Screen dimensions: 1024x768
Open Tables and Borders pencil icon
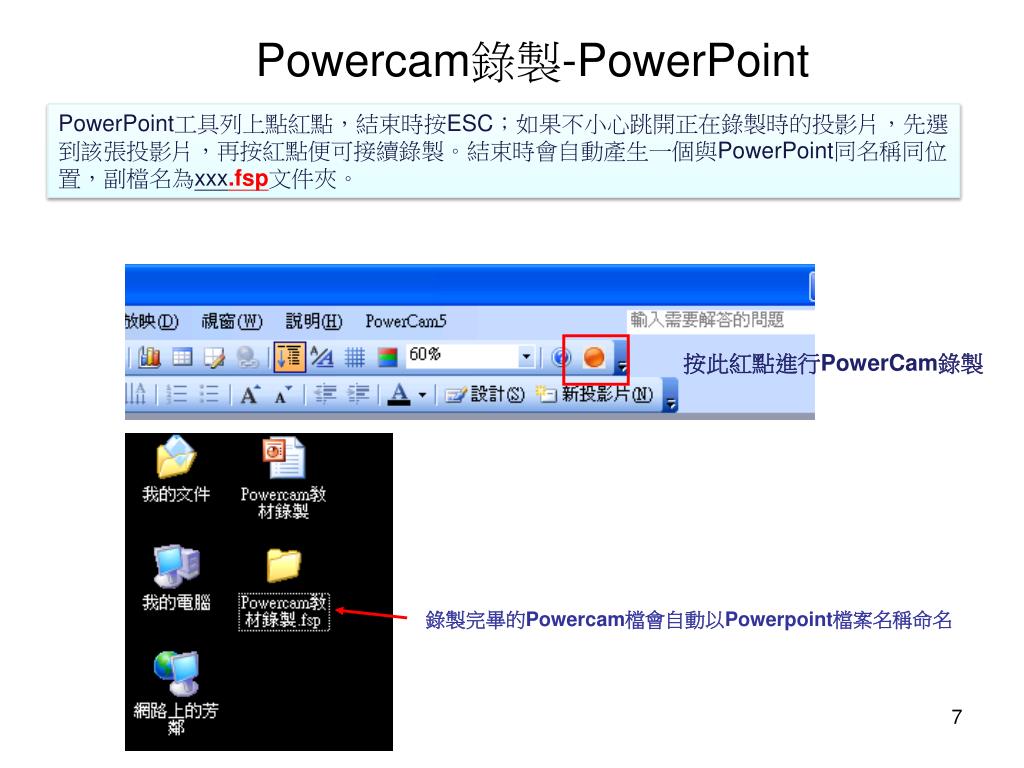click(214, 357)
